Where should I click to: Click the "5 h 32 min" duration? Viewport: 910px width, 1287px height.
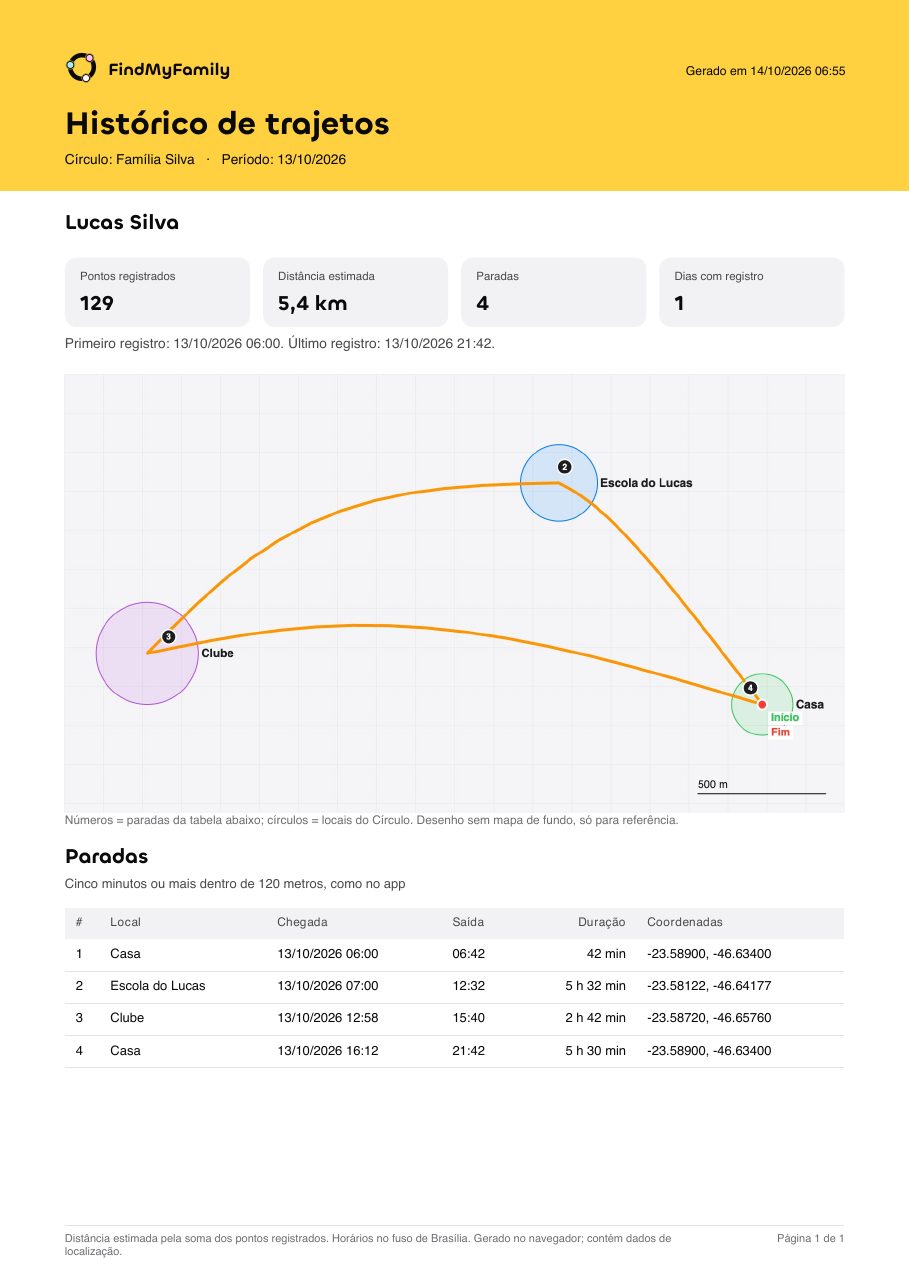(x=595, y=986)
